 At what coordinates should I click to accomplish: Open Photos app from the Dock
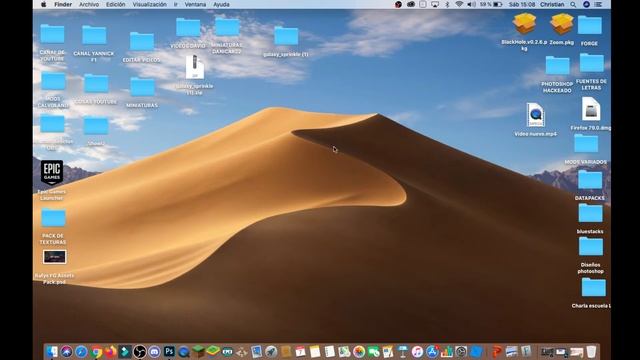[x=359, y=351]
